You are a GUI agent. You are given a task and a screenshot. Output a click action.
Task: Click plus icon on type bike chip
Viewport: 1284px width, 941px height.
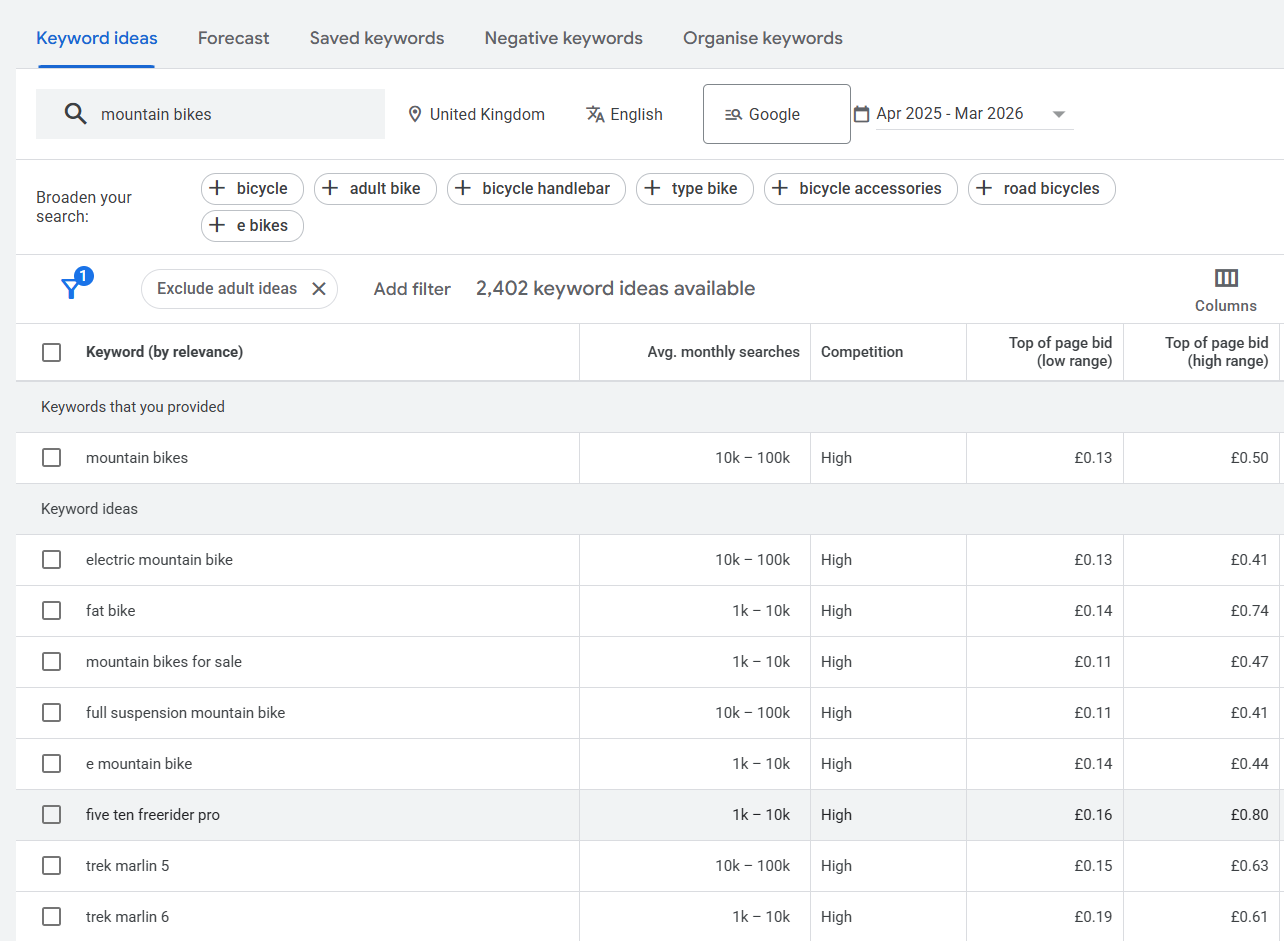click(652, 189)
